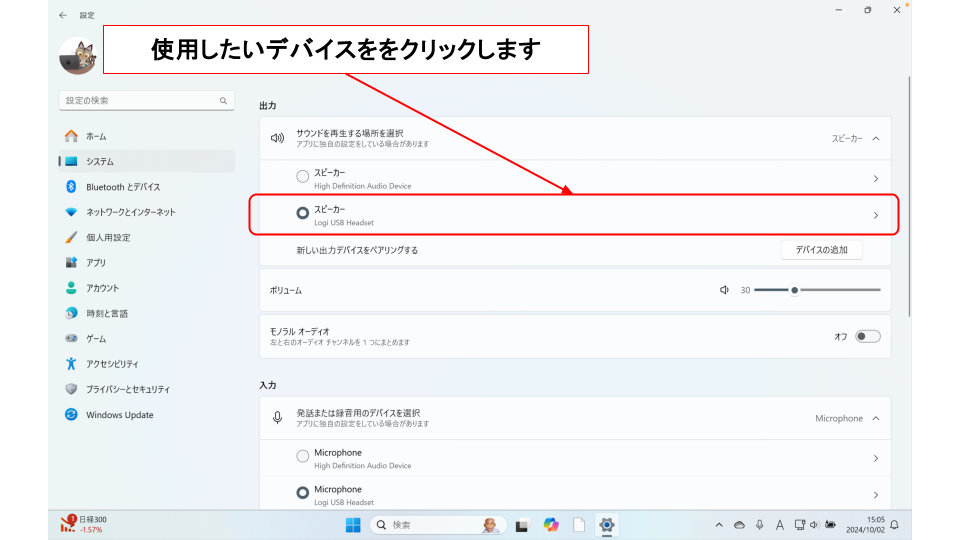Open Logi USB Headset speaker properties chevron
Viewport: 960px width, 540px height.
[875, 215]
